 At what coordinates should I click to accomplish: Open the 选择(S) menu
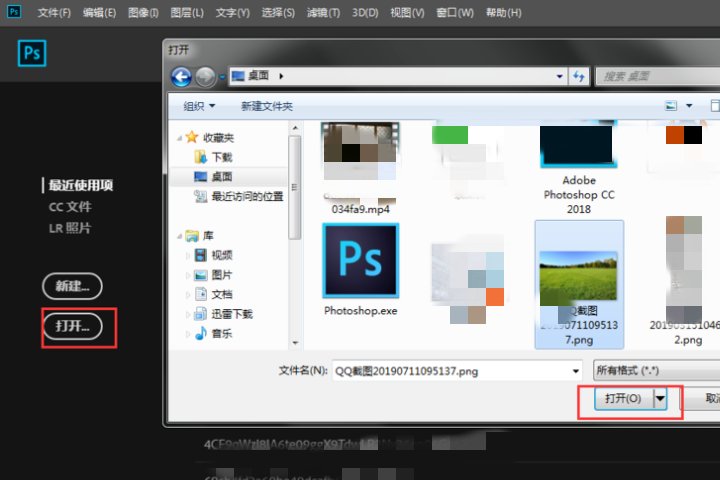pos(278,13)
